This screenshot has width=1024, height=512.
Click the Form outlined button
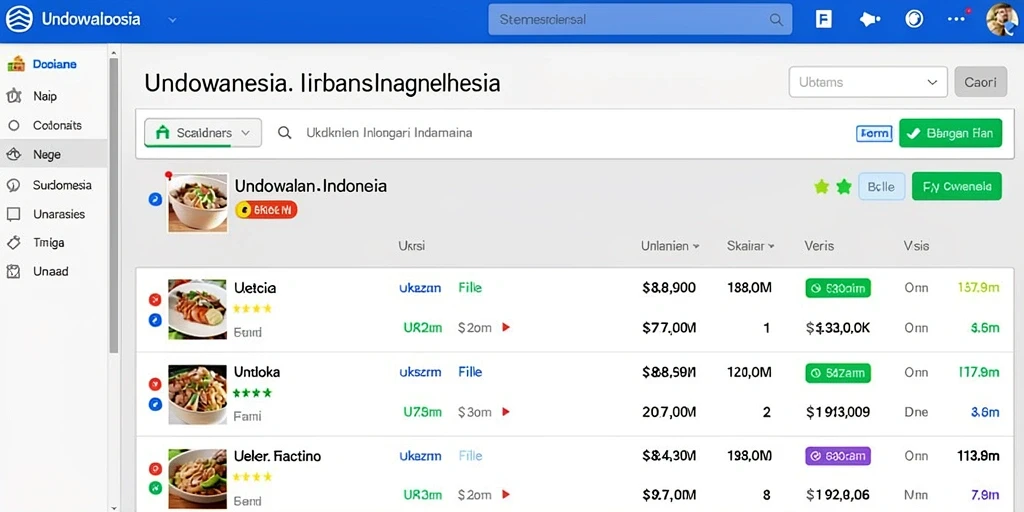point(874,133)
